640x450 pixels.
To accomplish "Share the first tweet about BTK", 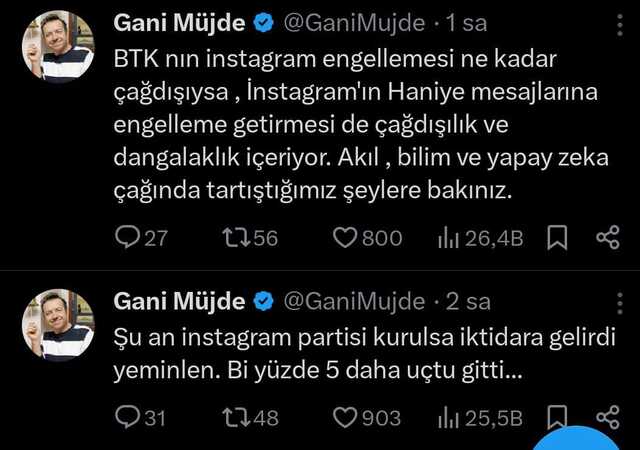I will pos(607,237).
